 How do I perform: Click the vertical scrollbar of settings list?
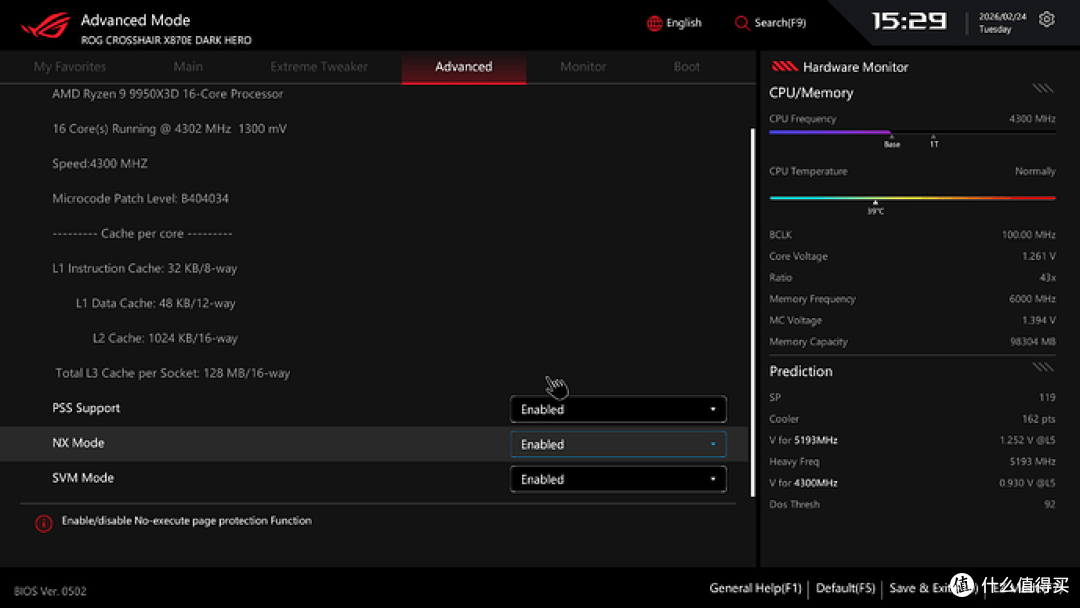point(753,312)
